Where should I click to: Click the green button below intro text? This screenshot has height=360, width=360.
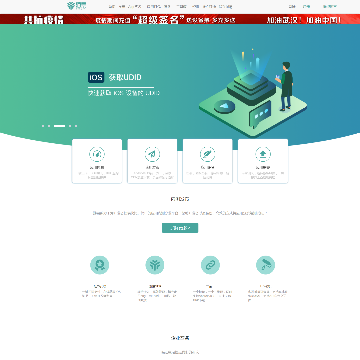[x=180, y=228]
